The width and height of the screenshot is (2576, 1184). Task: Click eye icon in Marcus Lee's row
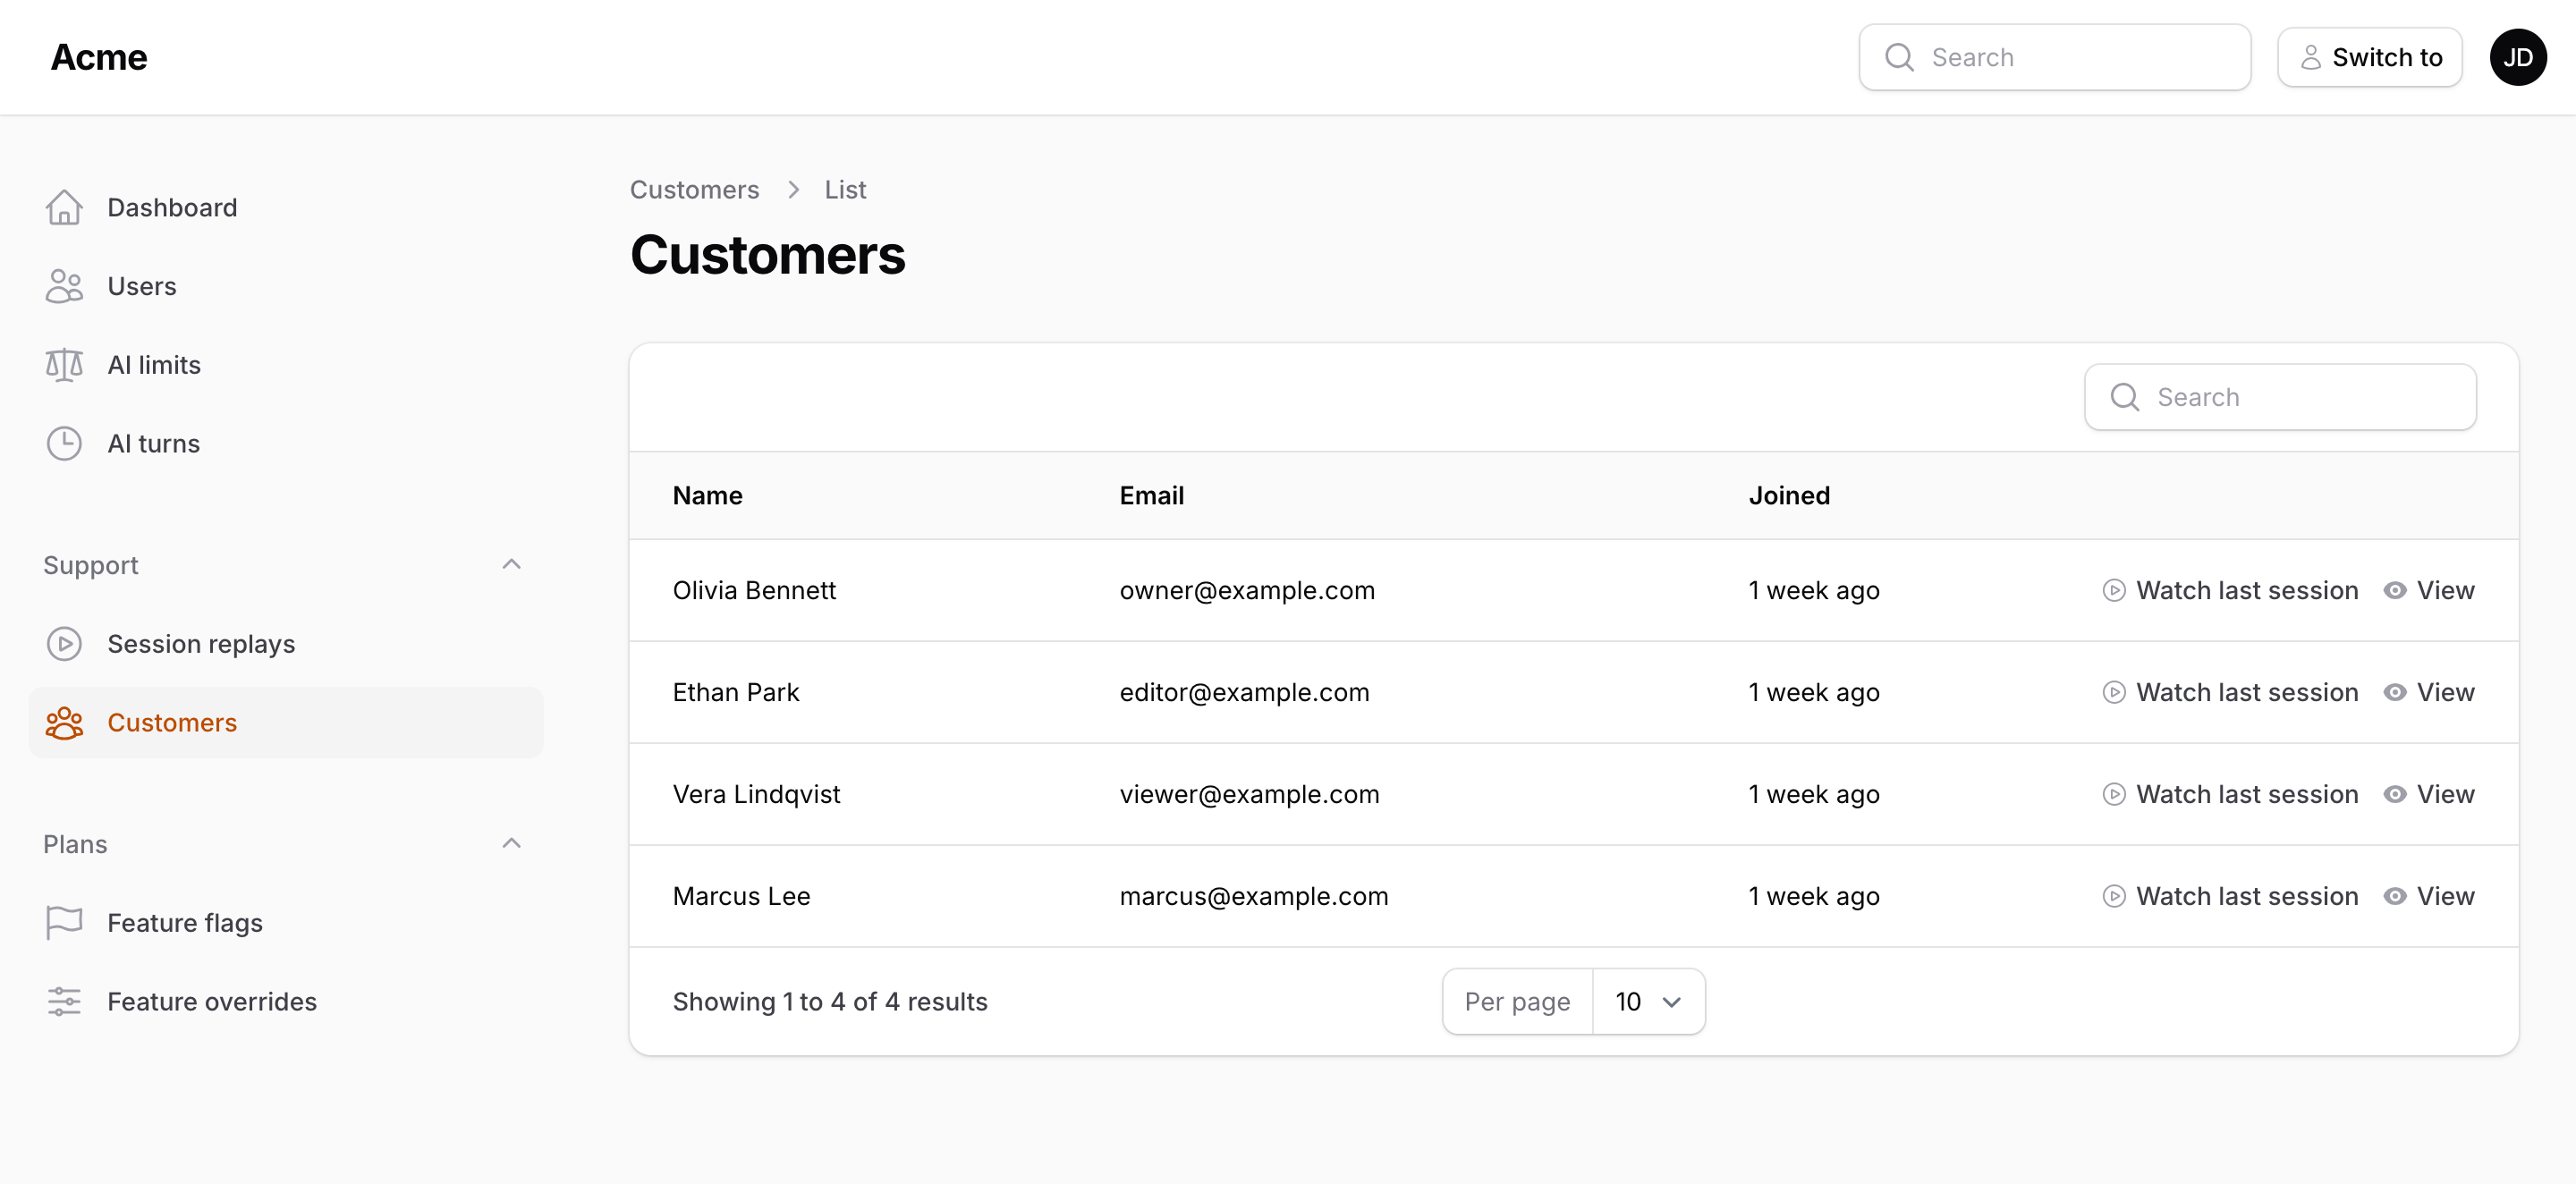(2395, 896)
